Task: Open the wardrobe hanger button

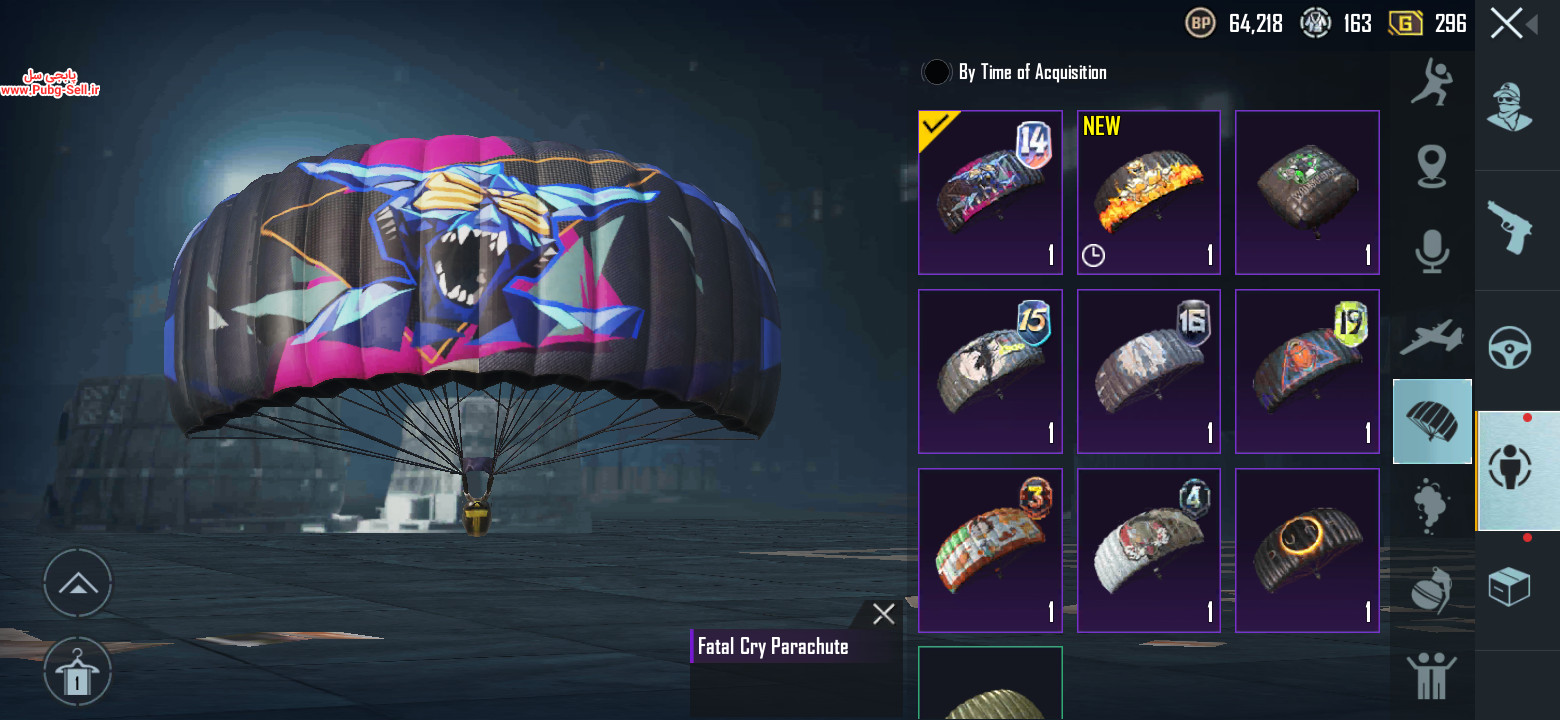Action: tap(78, 671)
